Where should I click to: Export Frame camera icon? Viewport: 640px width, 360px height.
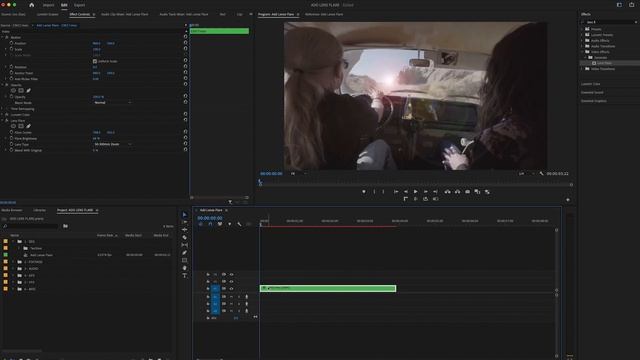point(467,191)
